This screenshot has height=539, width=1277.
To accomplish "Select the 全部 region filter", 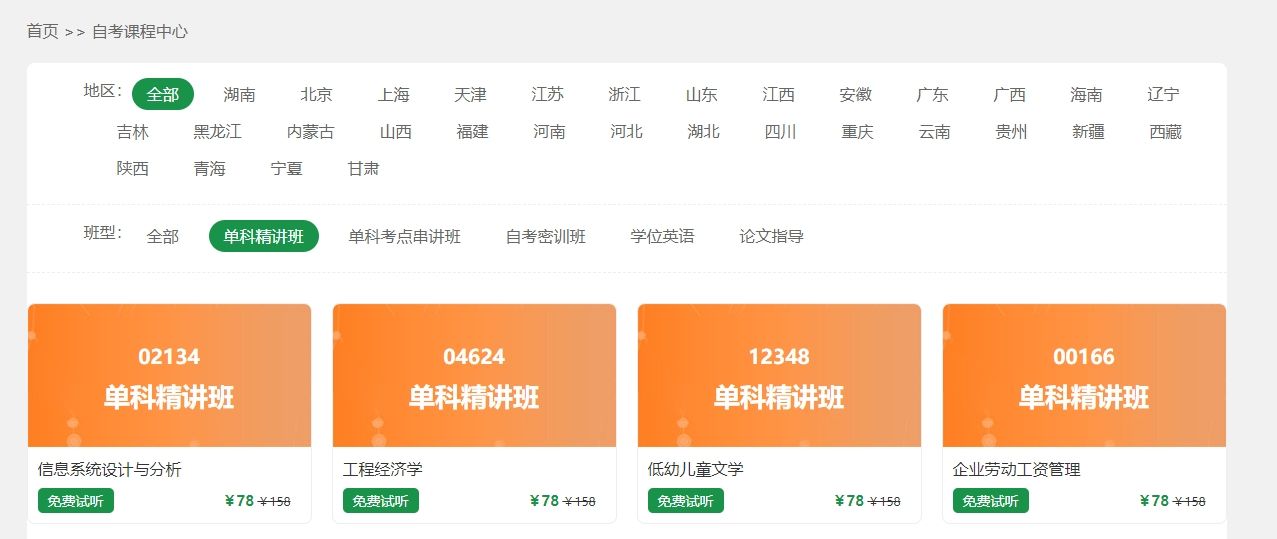I will pyautogui.click(x=163, y=94).
